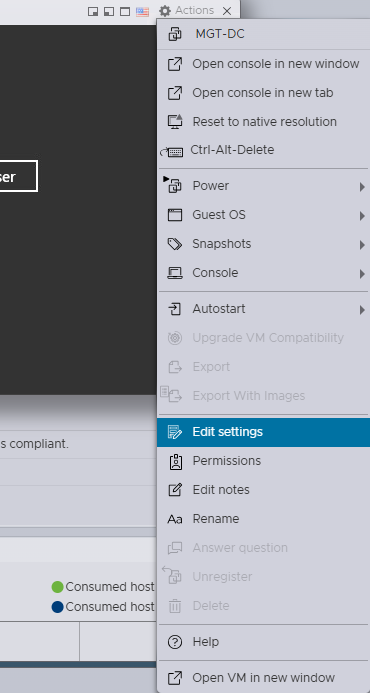370x693 pixels.
Task: Close the console window with X
Action: click(x=227, y=11)
